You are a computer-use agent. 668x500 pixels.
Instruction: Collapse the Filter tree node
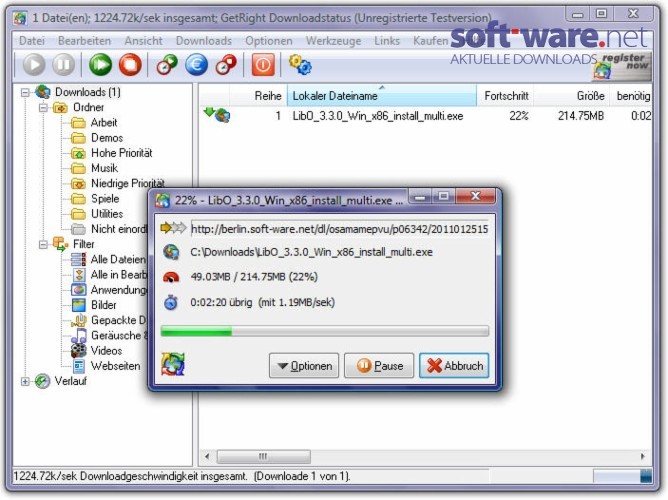43,244
